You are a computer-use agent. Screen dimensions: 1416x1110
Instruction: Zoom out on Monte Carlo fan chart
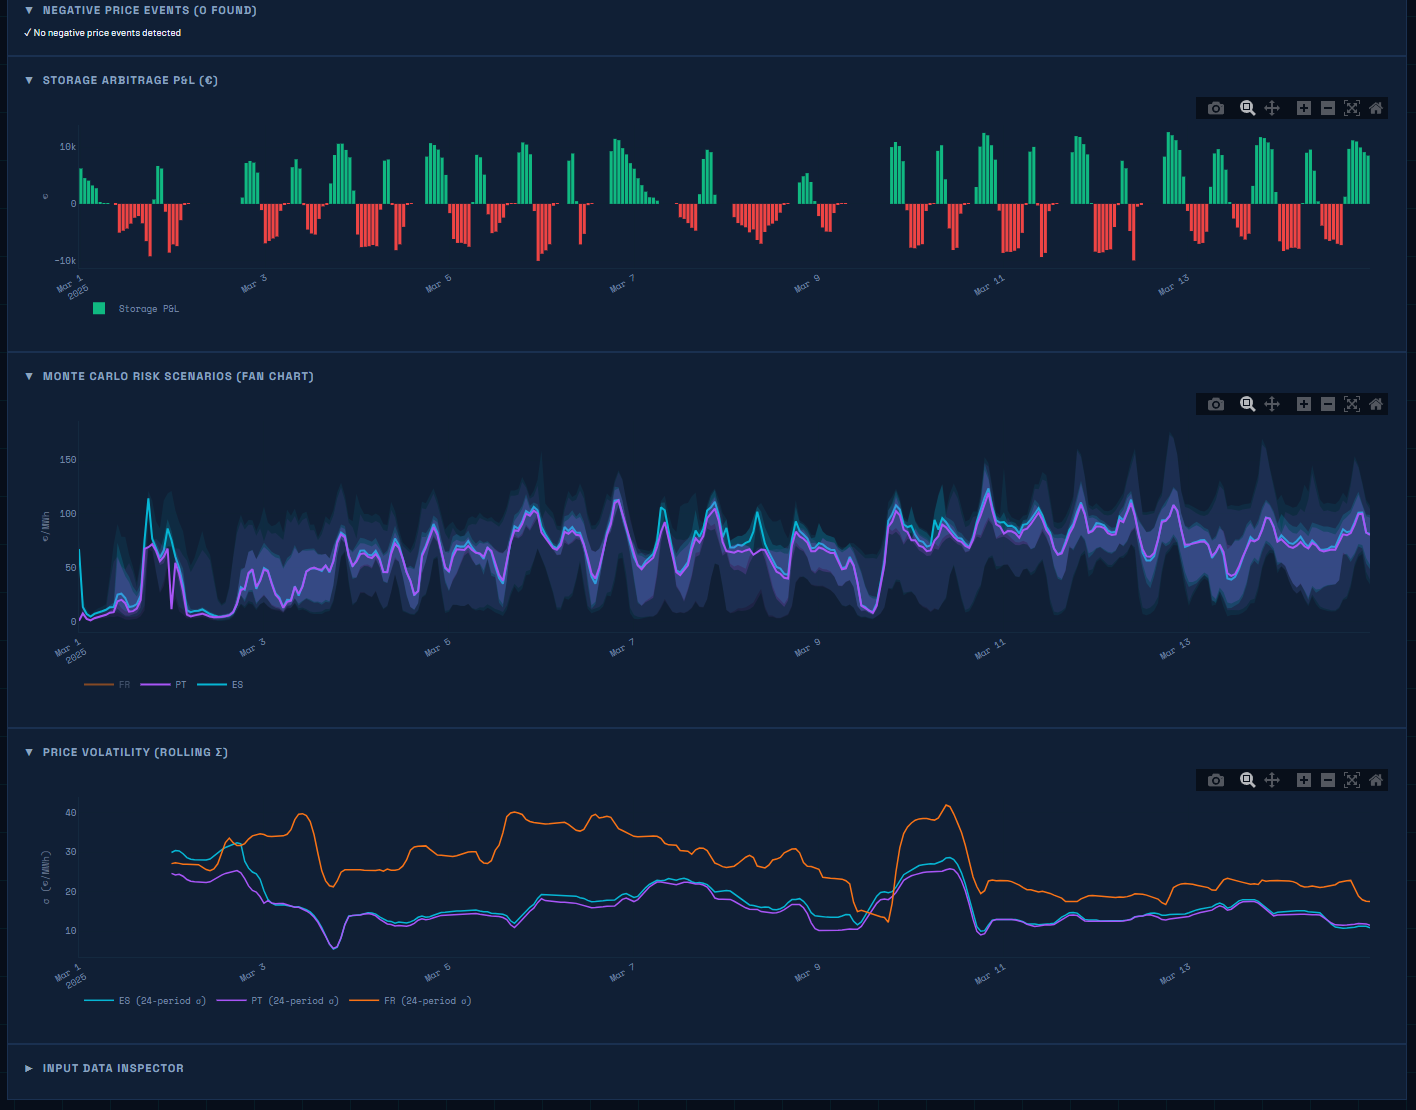pos(1328,404)
